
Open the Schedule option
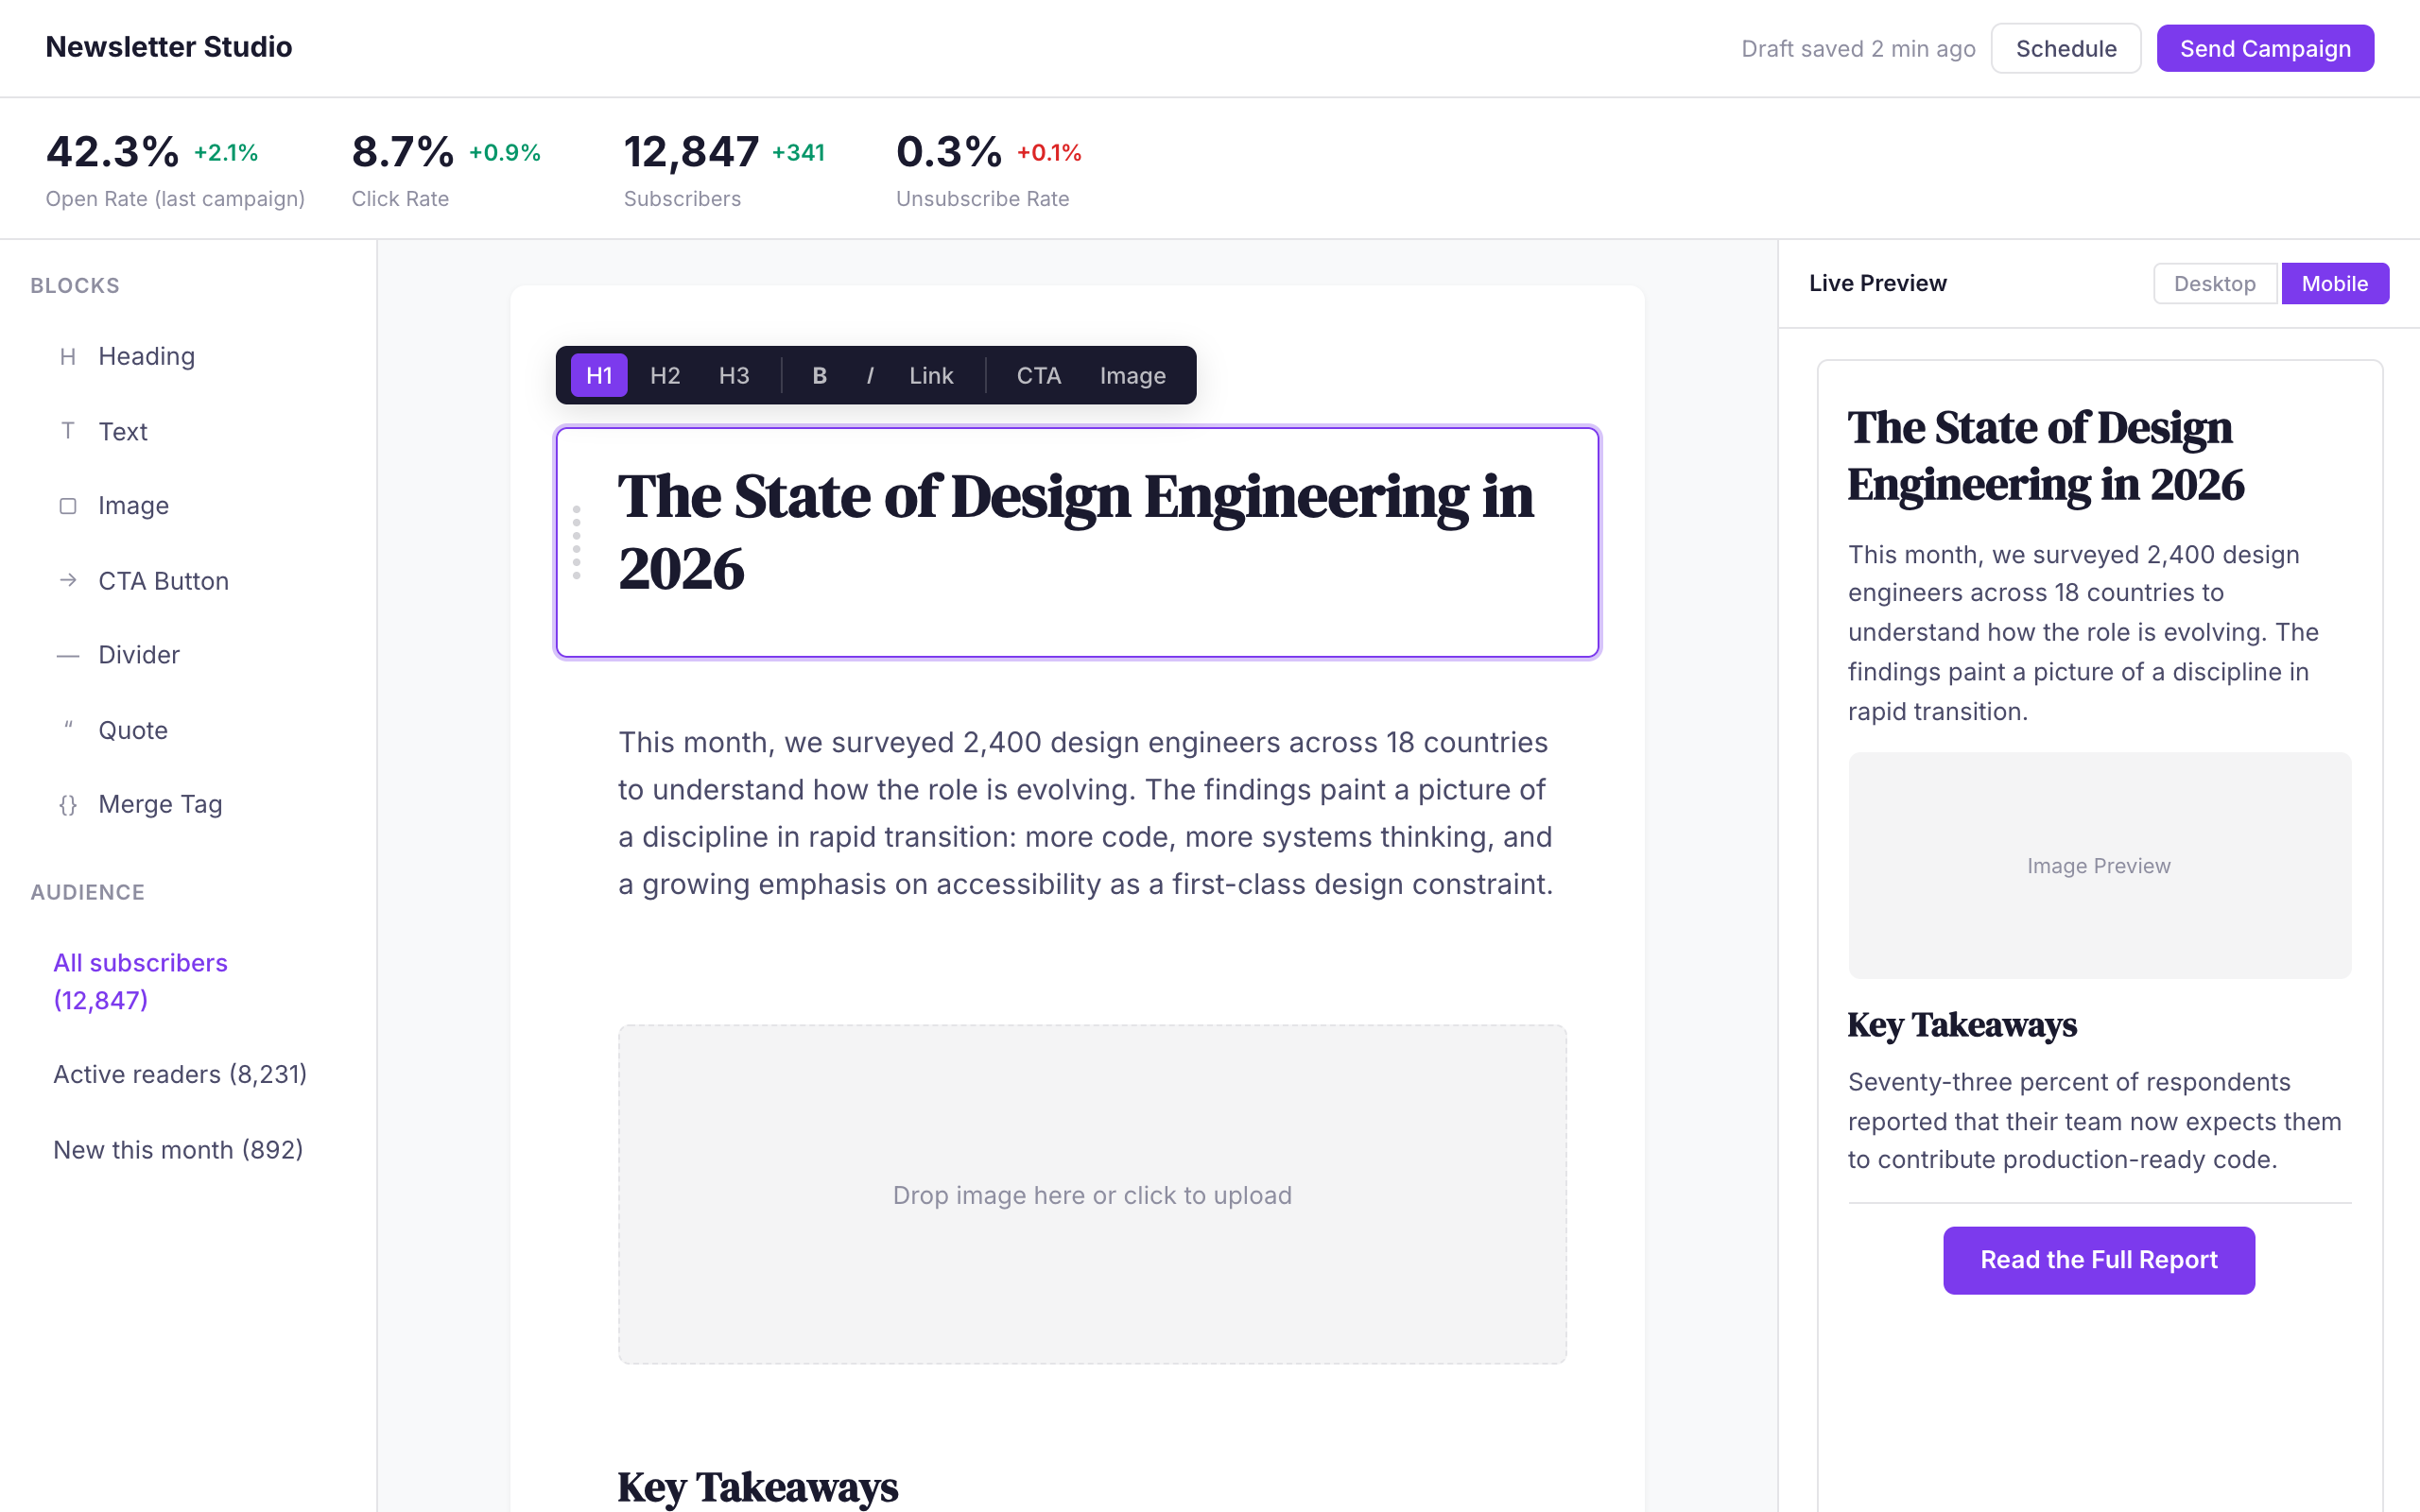tap(2065, 49)
